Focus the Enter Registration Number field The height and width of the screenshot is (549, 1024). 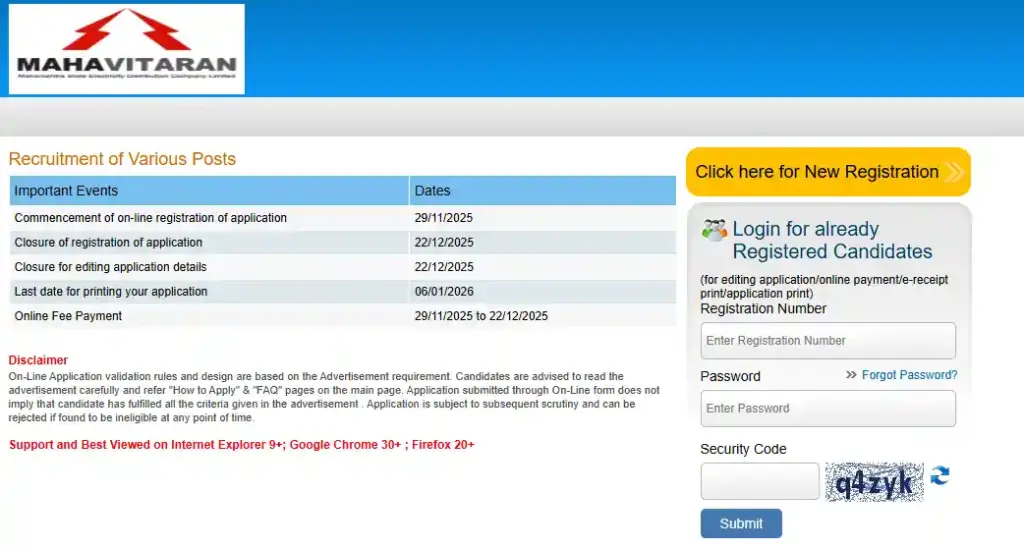[827, 341]
